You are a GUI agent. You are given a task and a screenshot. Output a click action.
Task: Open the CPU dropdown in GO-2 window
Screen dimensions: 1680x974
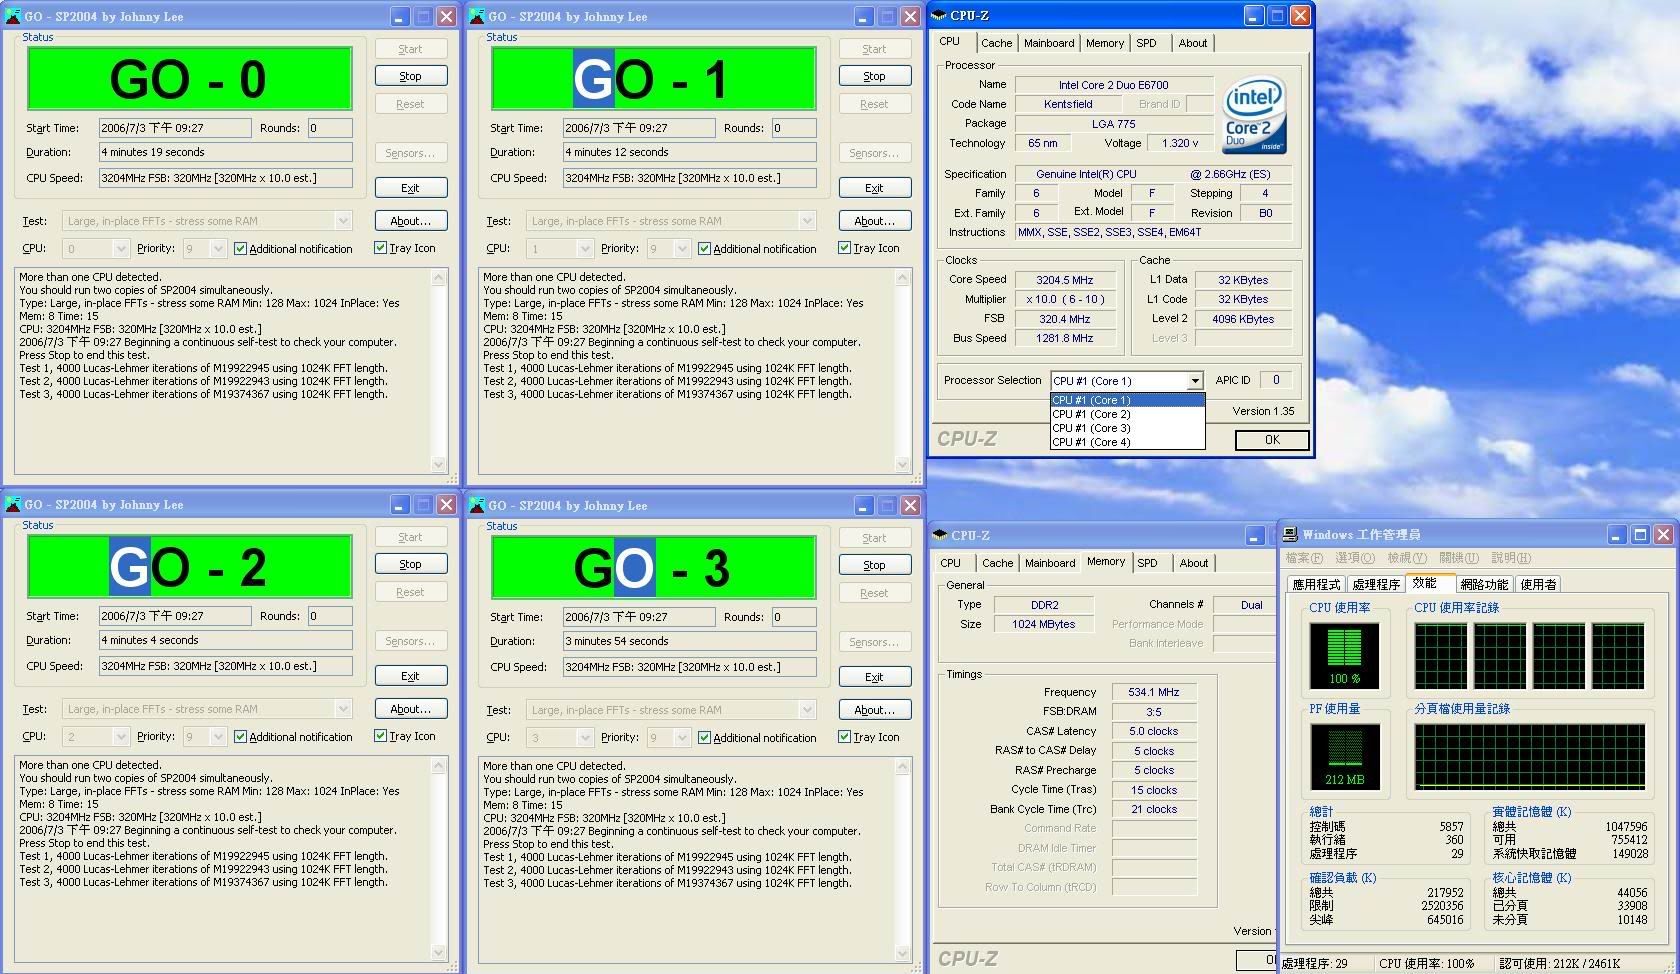[x=121, y=736]
